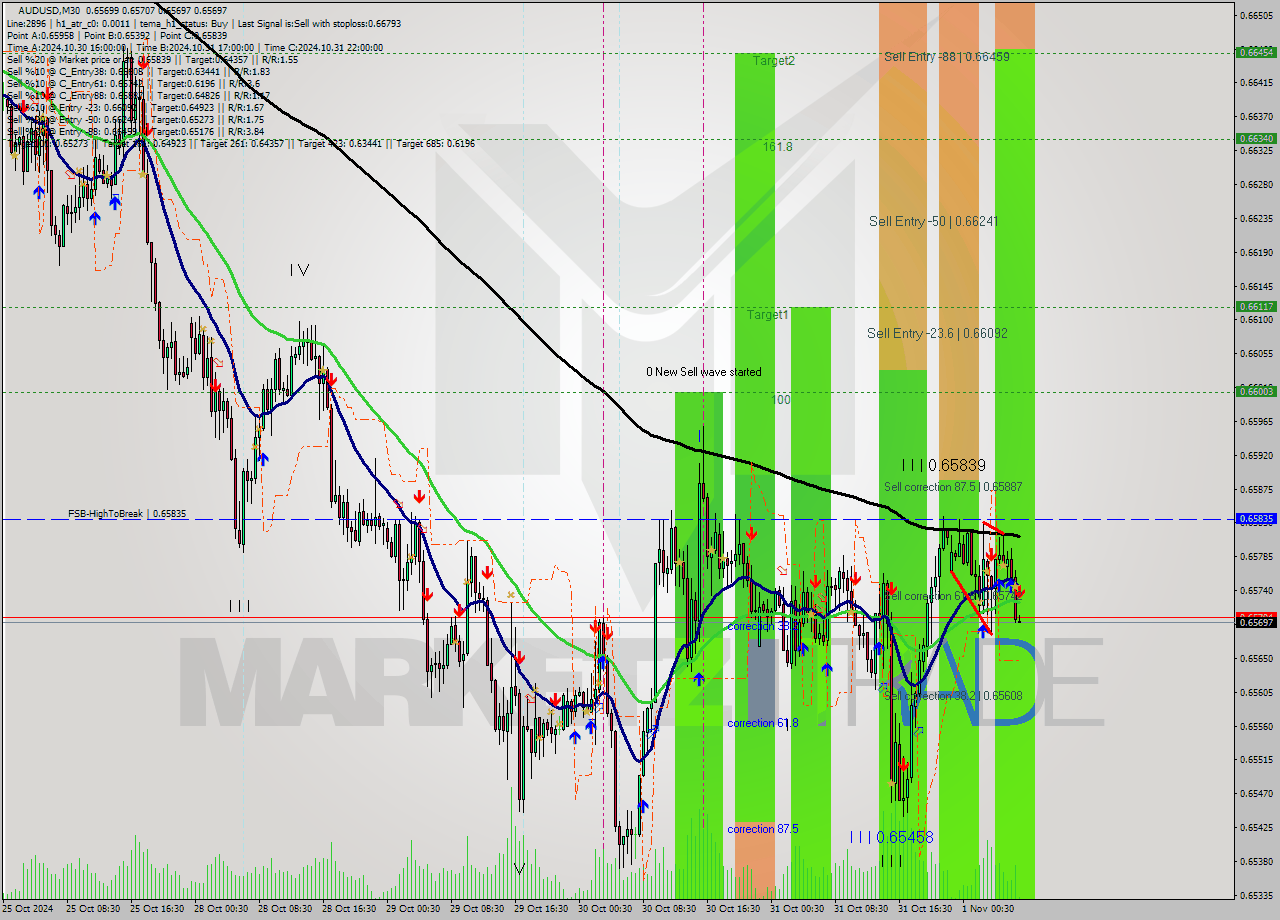Click the green 0.66003 price tag

[x=1256, y=391]
